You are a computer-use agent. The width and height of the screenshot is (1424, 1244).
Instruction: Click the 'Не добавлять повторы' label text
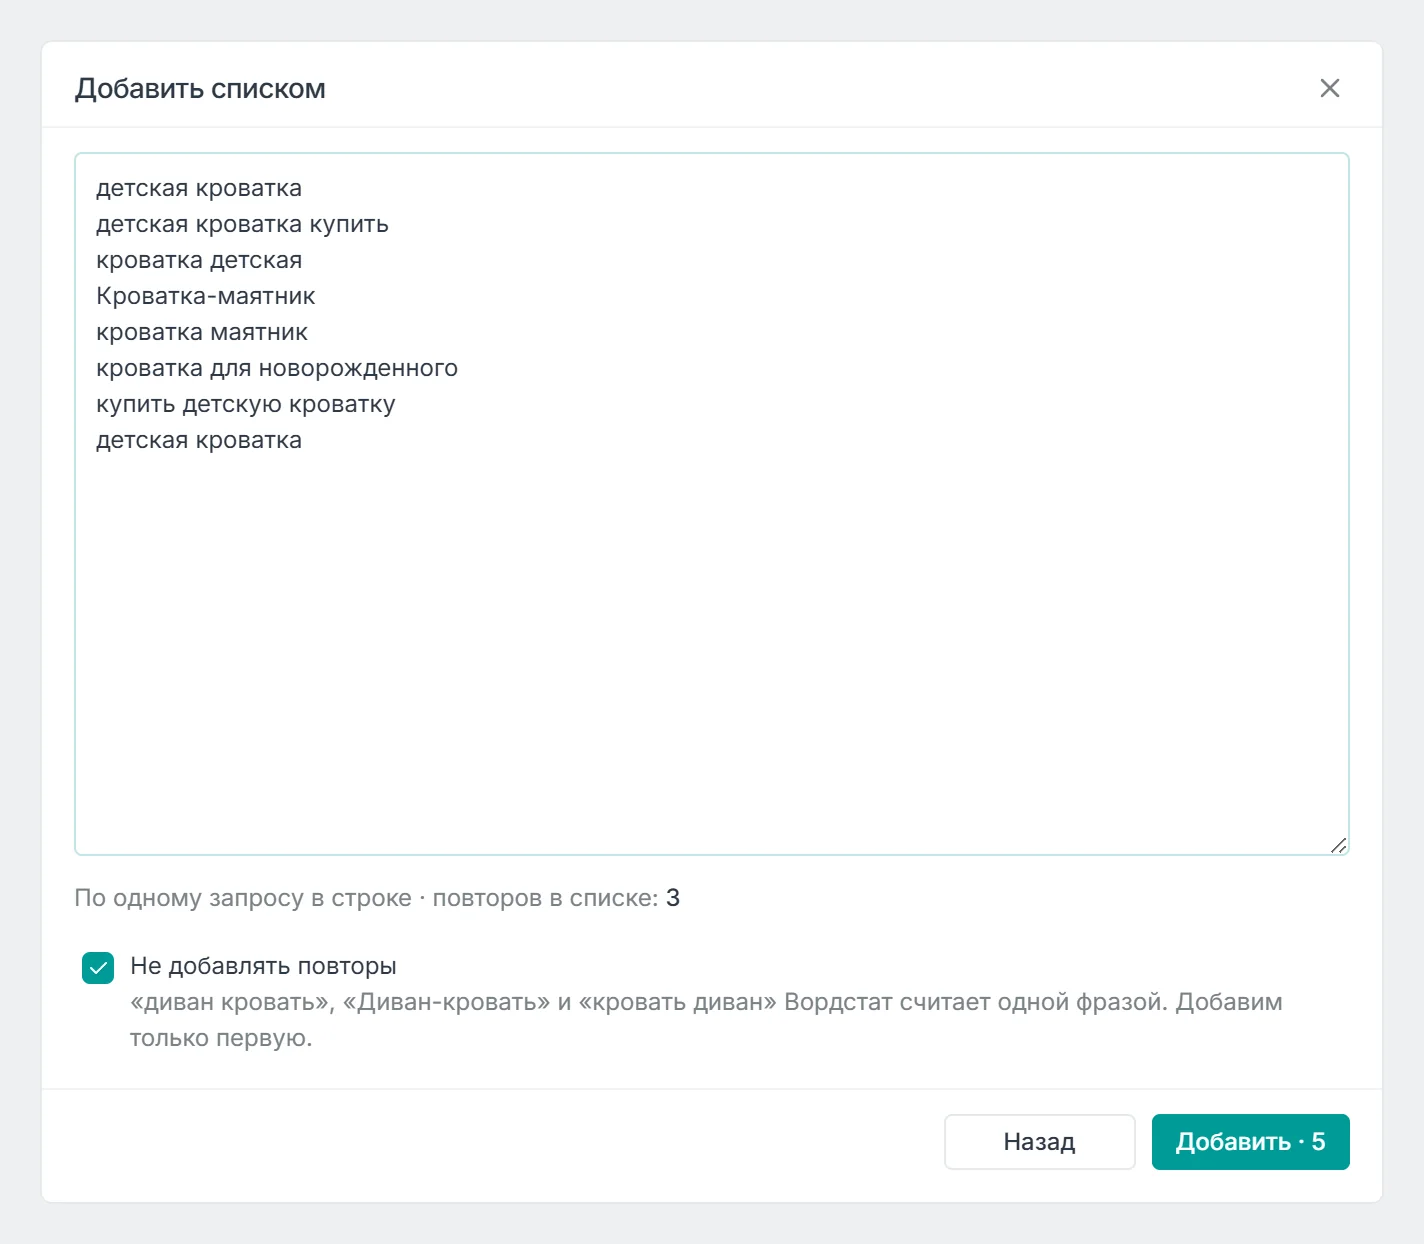click(263, 966)
